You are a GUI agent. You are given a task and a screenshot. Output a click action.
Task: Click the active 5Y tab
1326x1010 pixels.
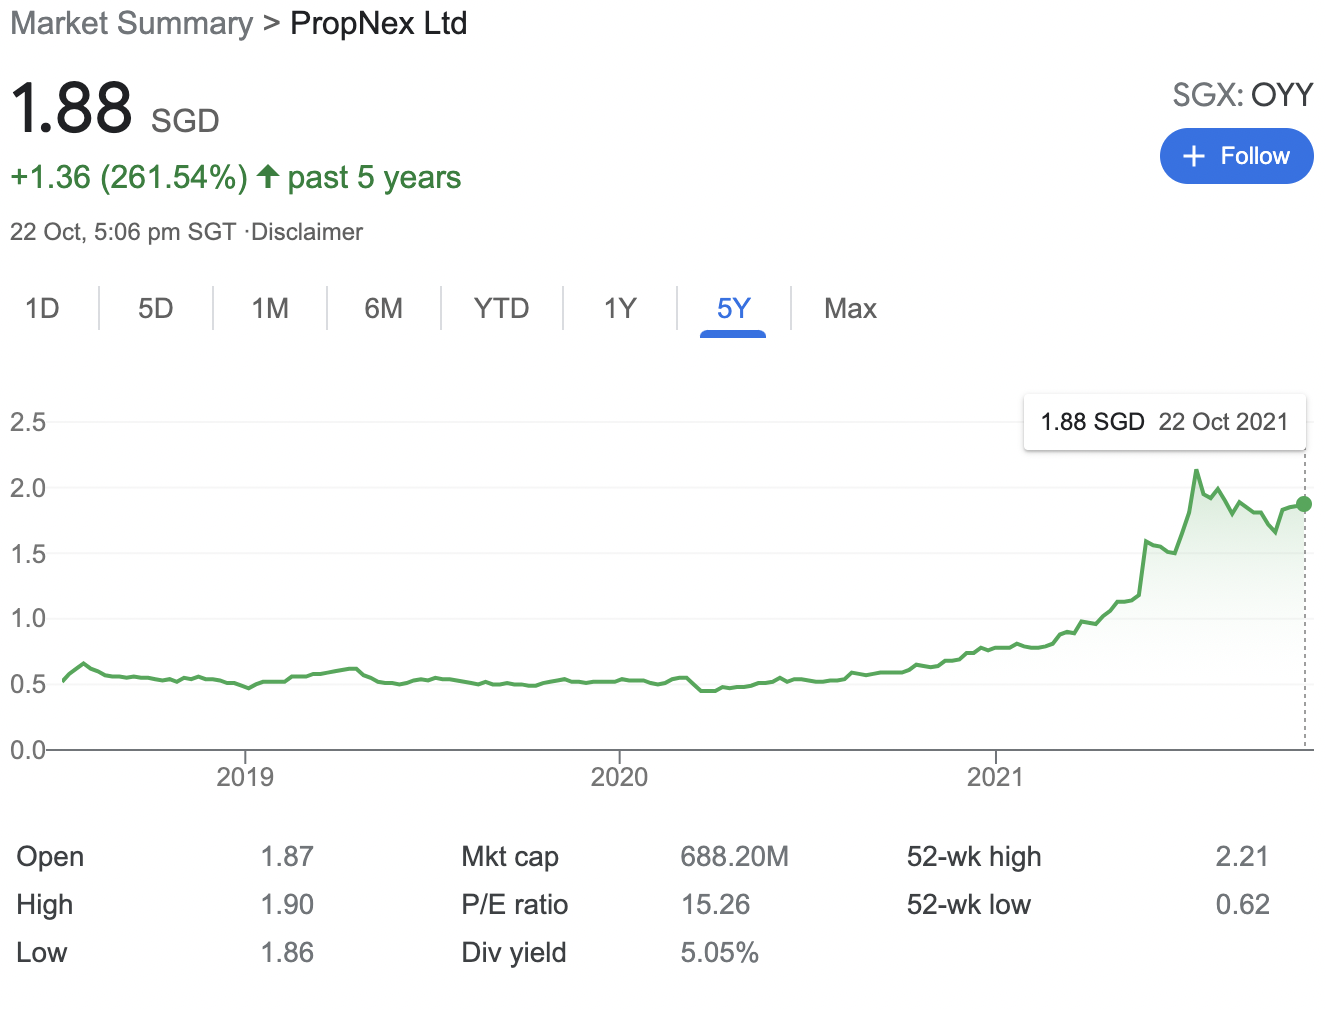[x=733, y=308]
